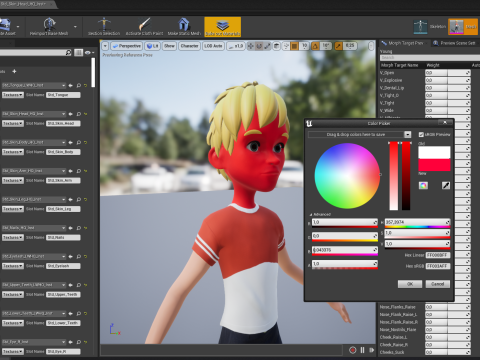Select the translate gizmo in viewport toolbar
480x360 pixels.
251,46
